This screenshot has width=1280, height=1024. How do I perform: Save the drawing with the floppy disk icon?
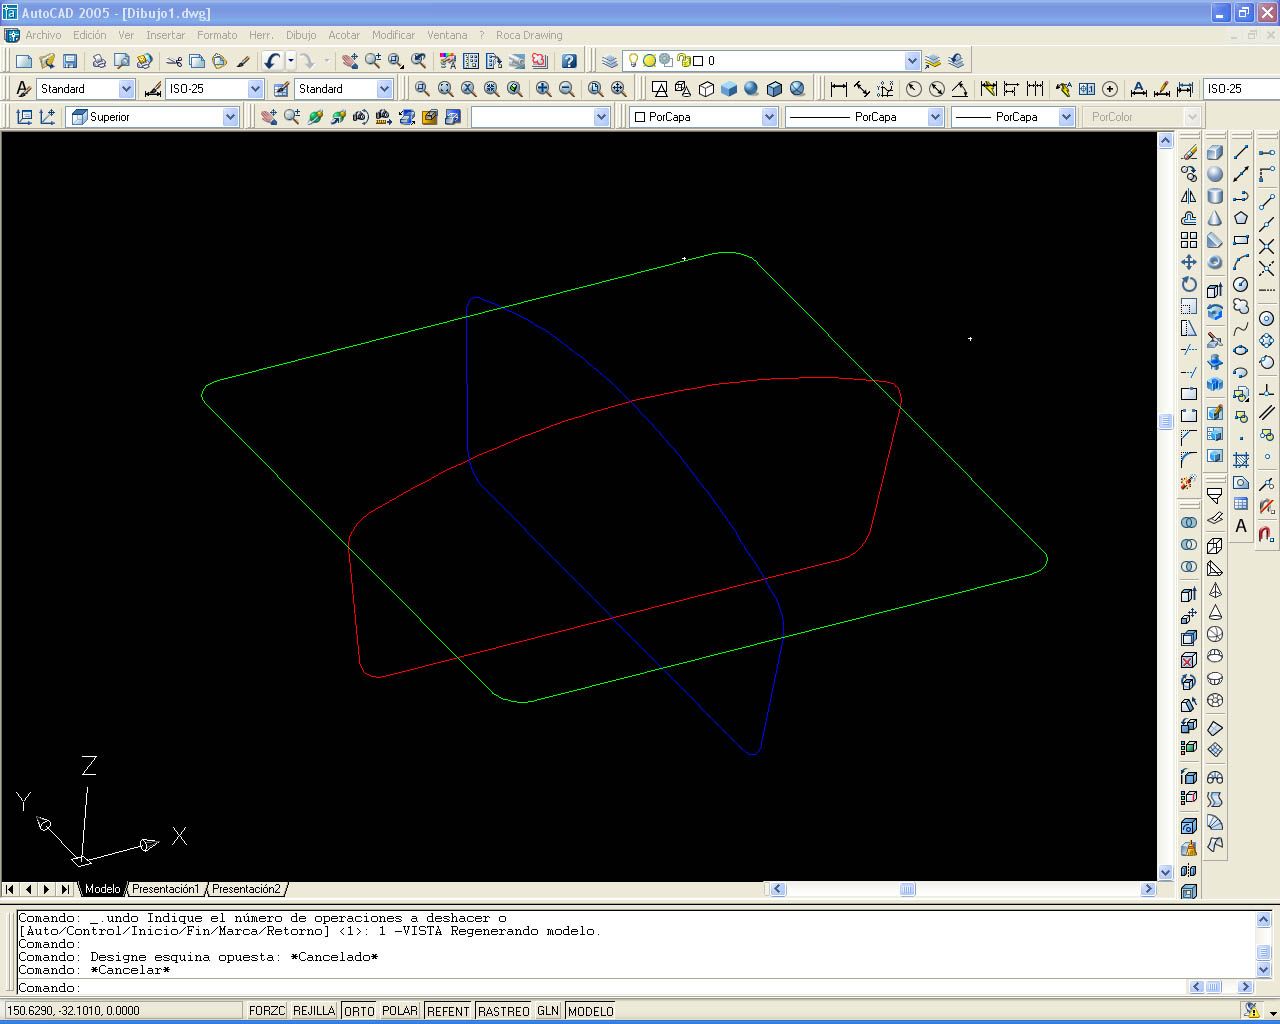tap(70, 61)
